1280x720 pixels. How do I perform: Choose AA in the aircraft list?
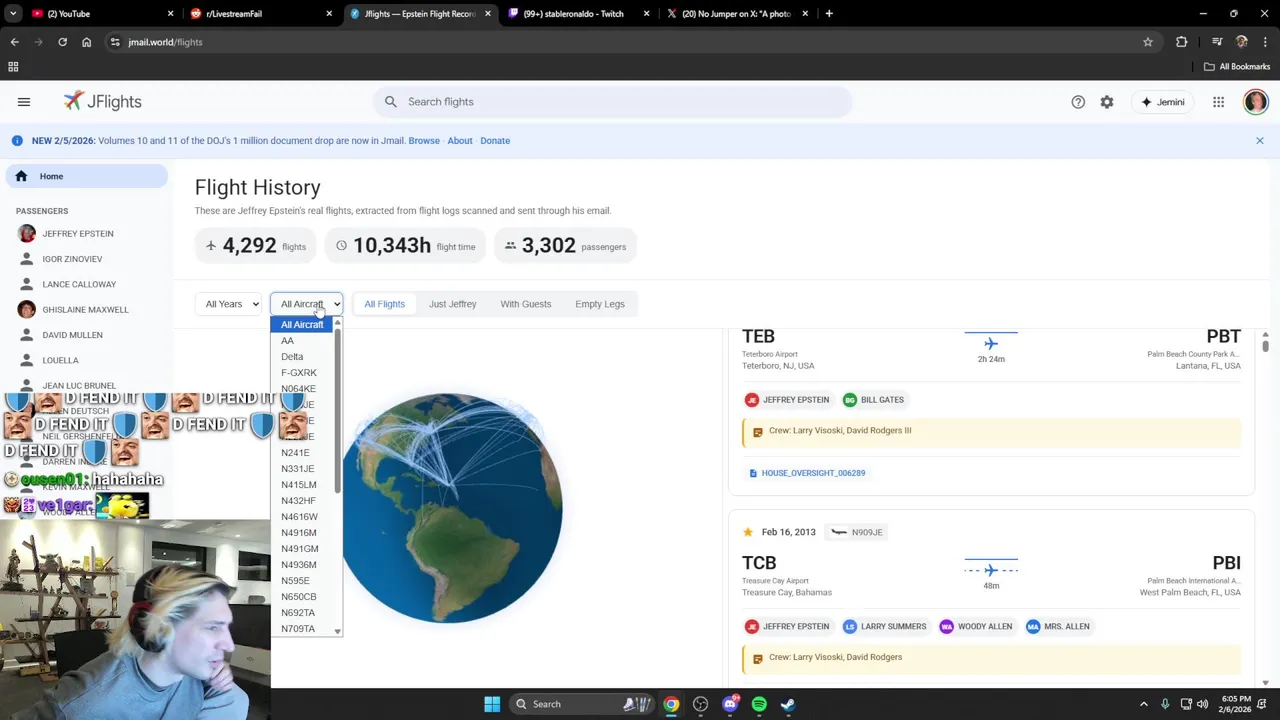(x=302, y=341)
